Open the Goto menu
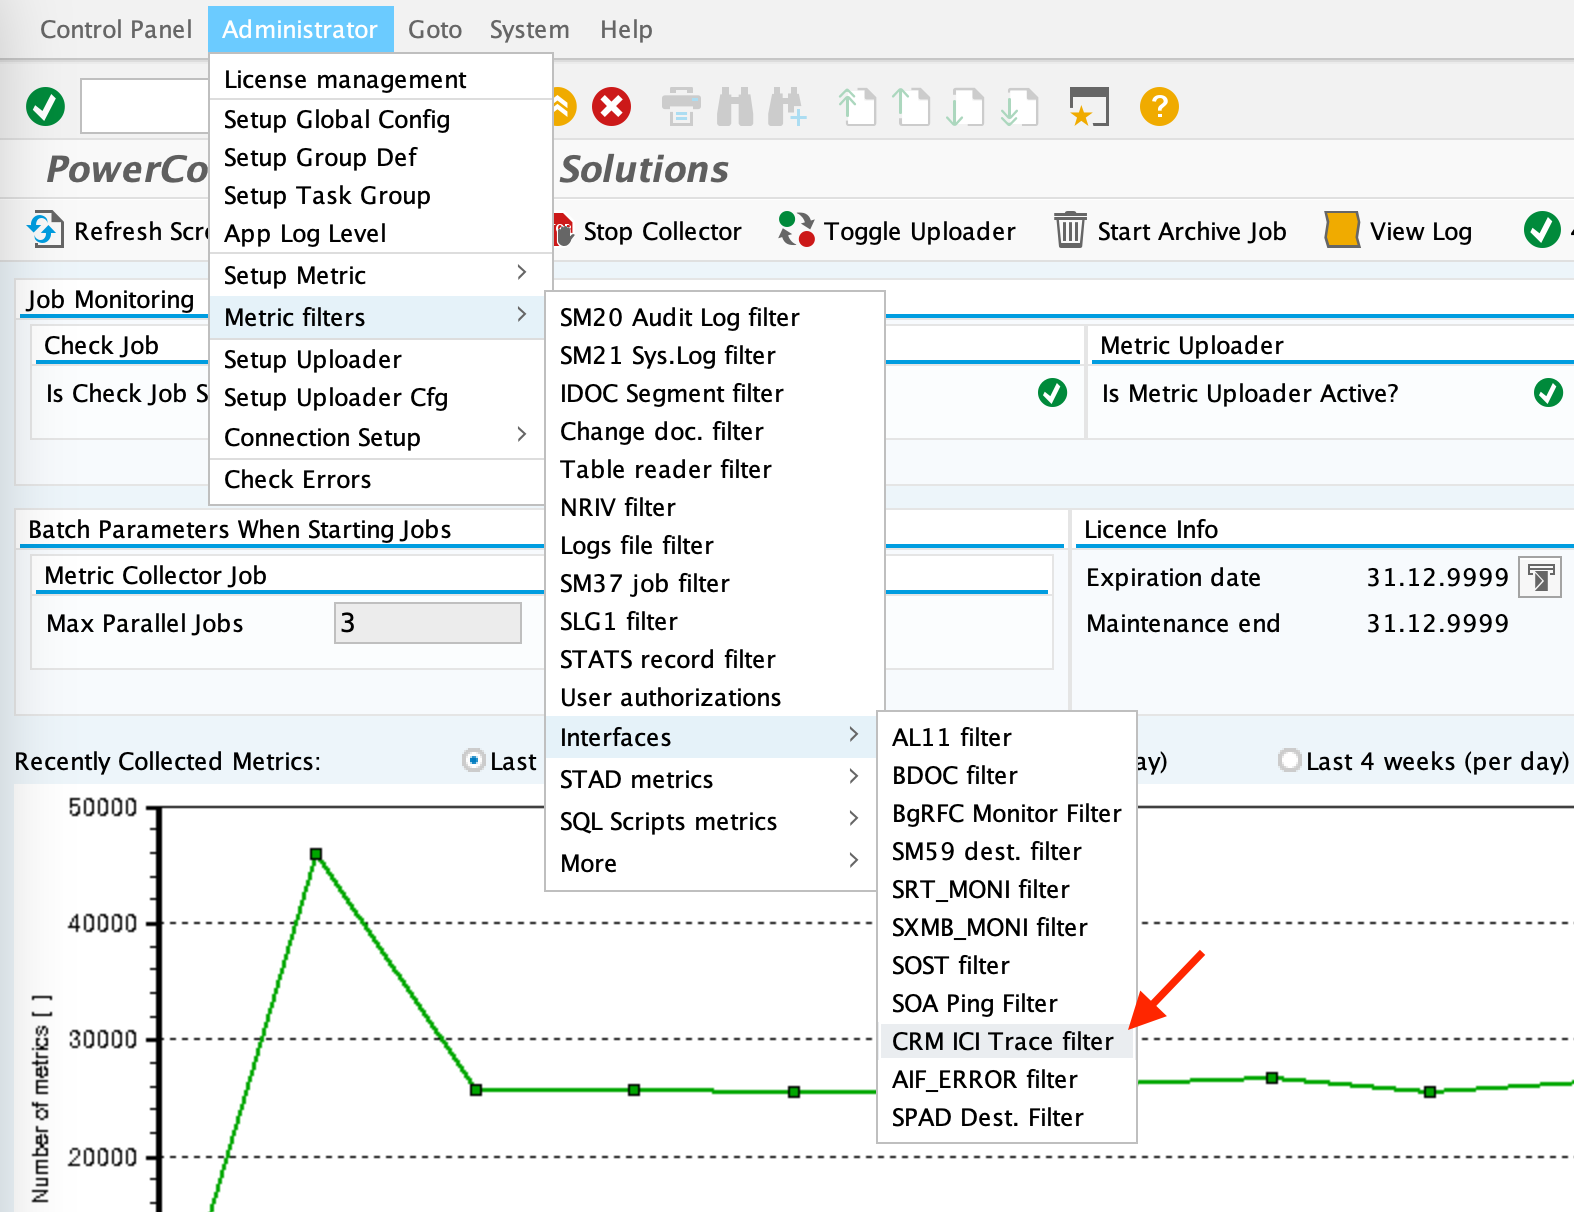 click(x=435, y=29)
